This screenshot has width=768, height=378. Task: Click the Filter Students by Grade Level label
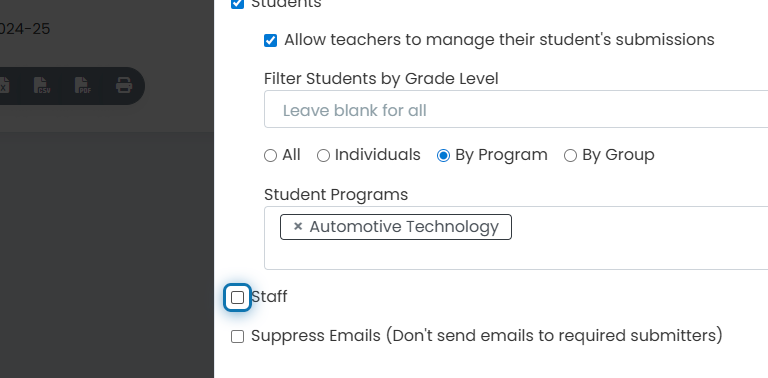[x=381, y=78]
